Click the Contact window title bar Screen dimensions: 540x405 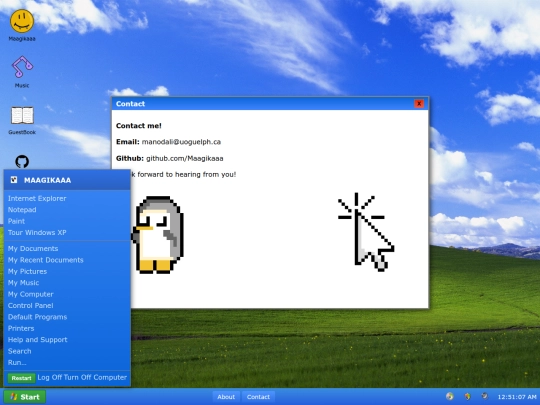coord(270,104)
